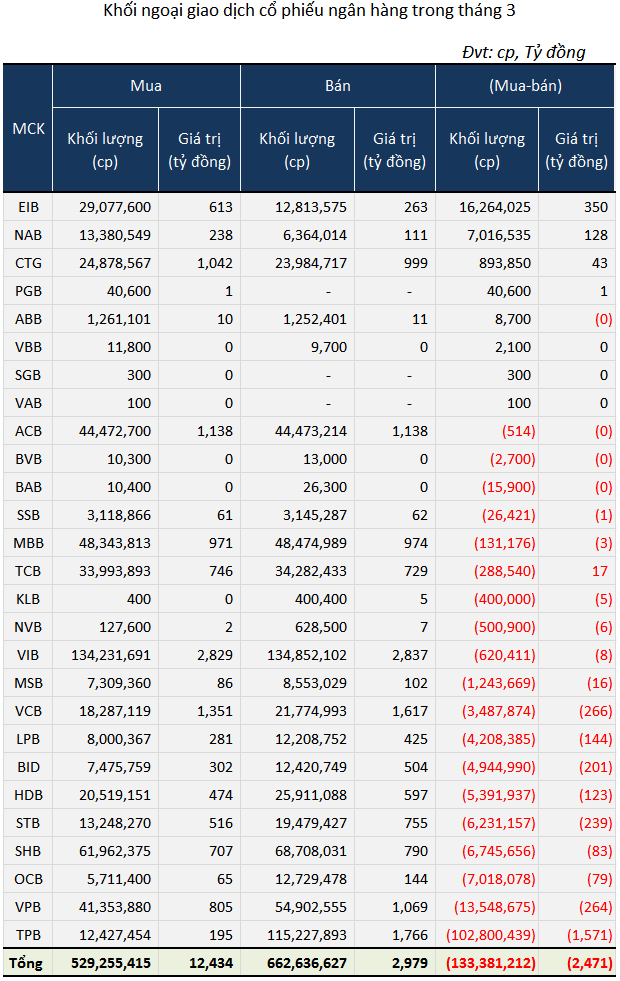Screen dimensions: 620x981
Task: Click the EIB ticker cell
Action: 28,207
